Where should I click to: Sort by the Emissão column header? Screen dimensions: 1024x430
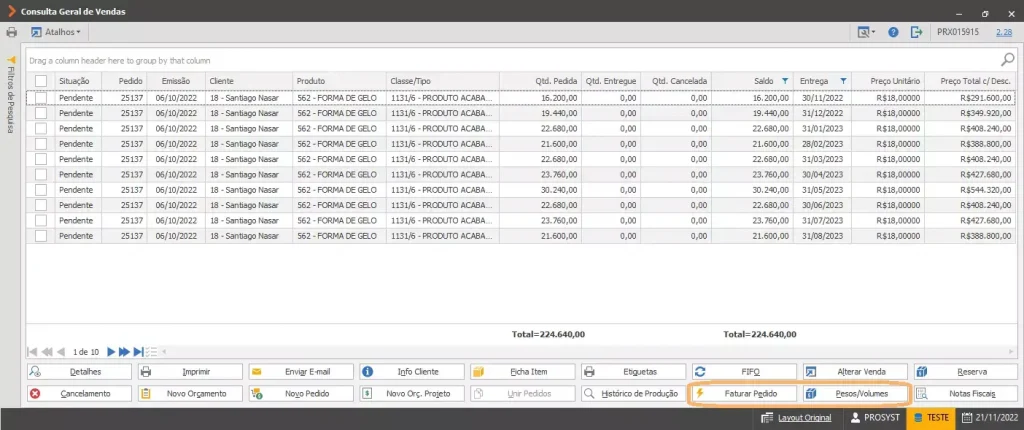[176, 80]
